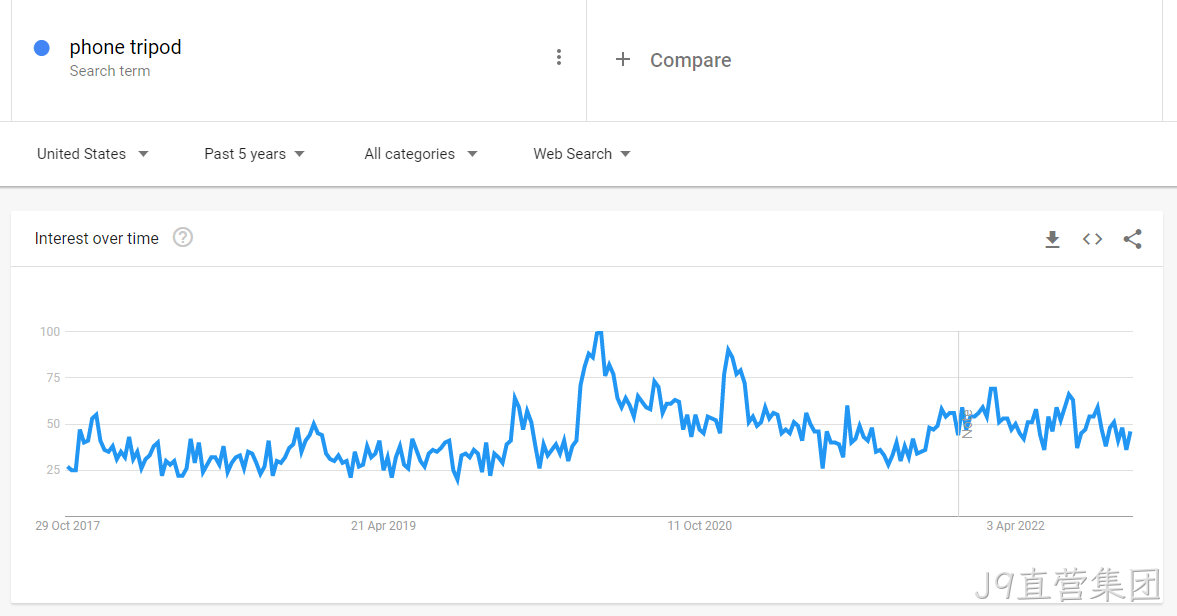Click the chart peak at value 100
1177x616 pixels.
point(598,332)
